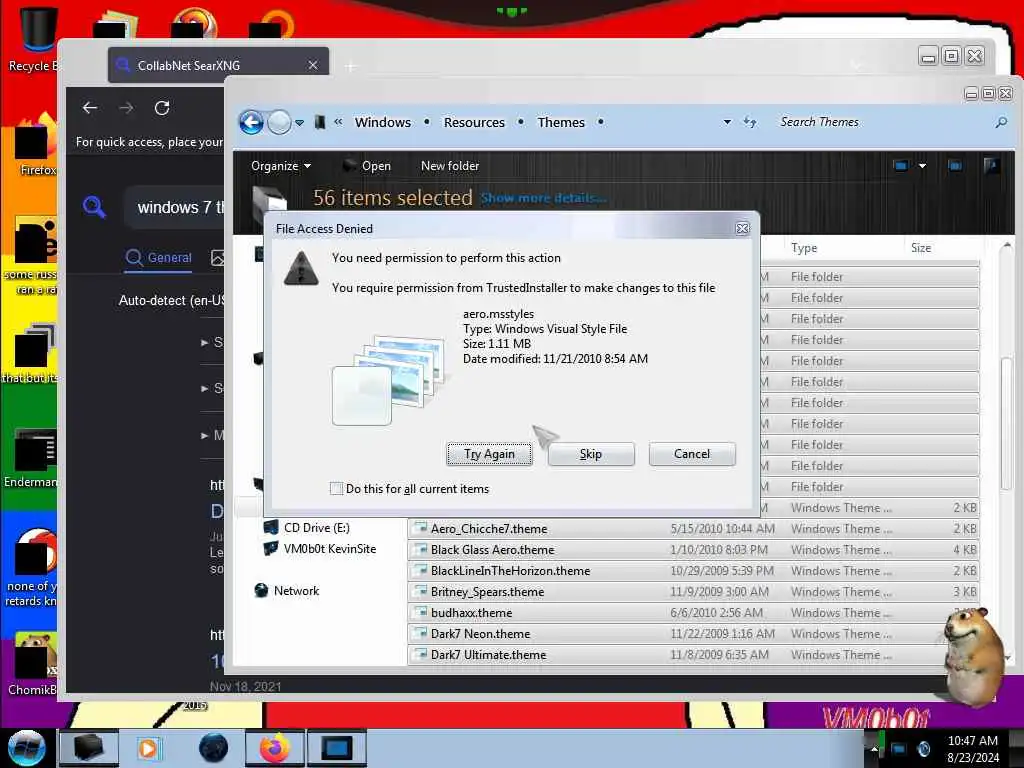This screenshot has height=768, width=1024.
Task: Click the taskbar clock 10:47 AM
Action: 973,749
